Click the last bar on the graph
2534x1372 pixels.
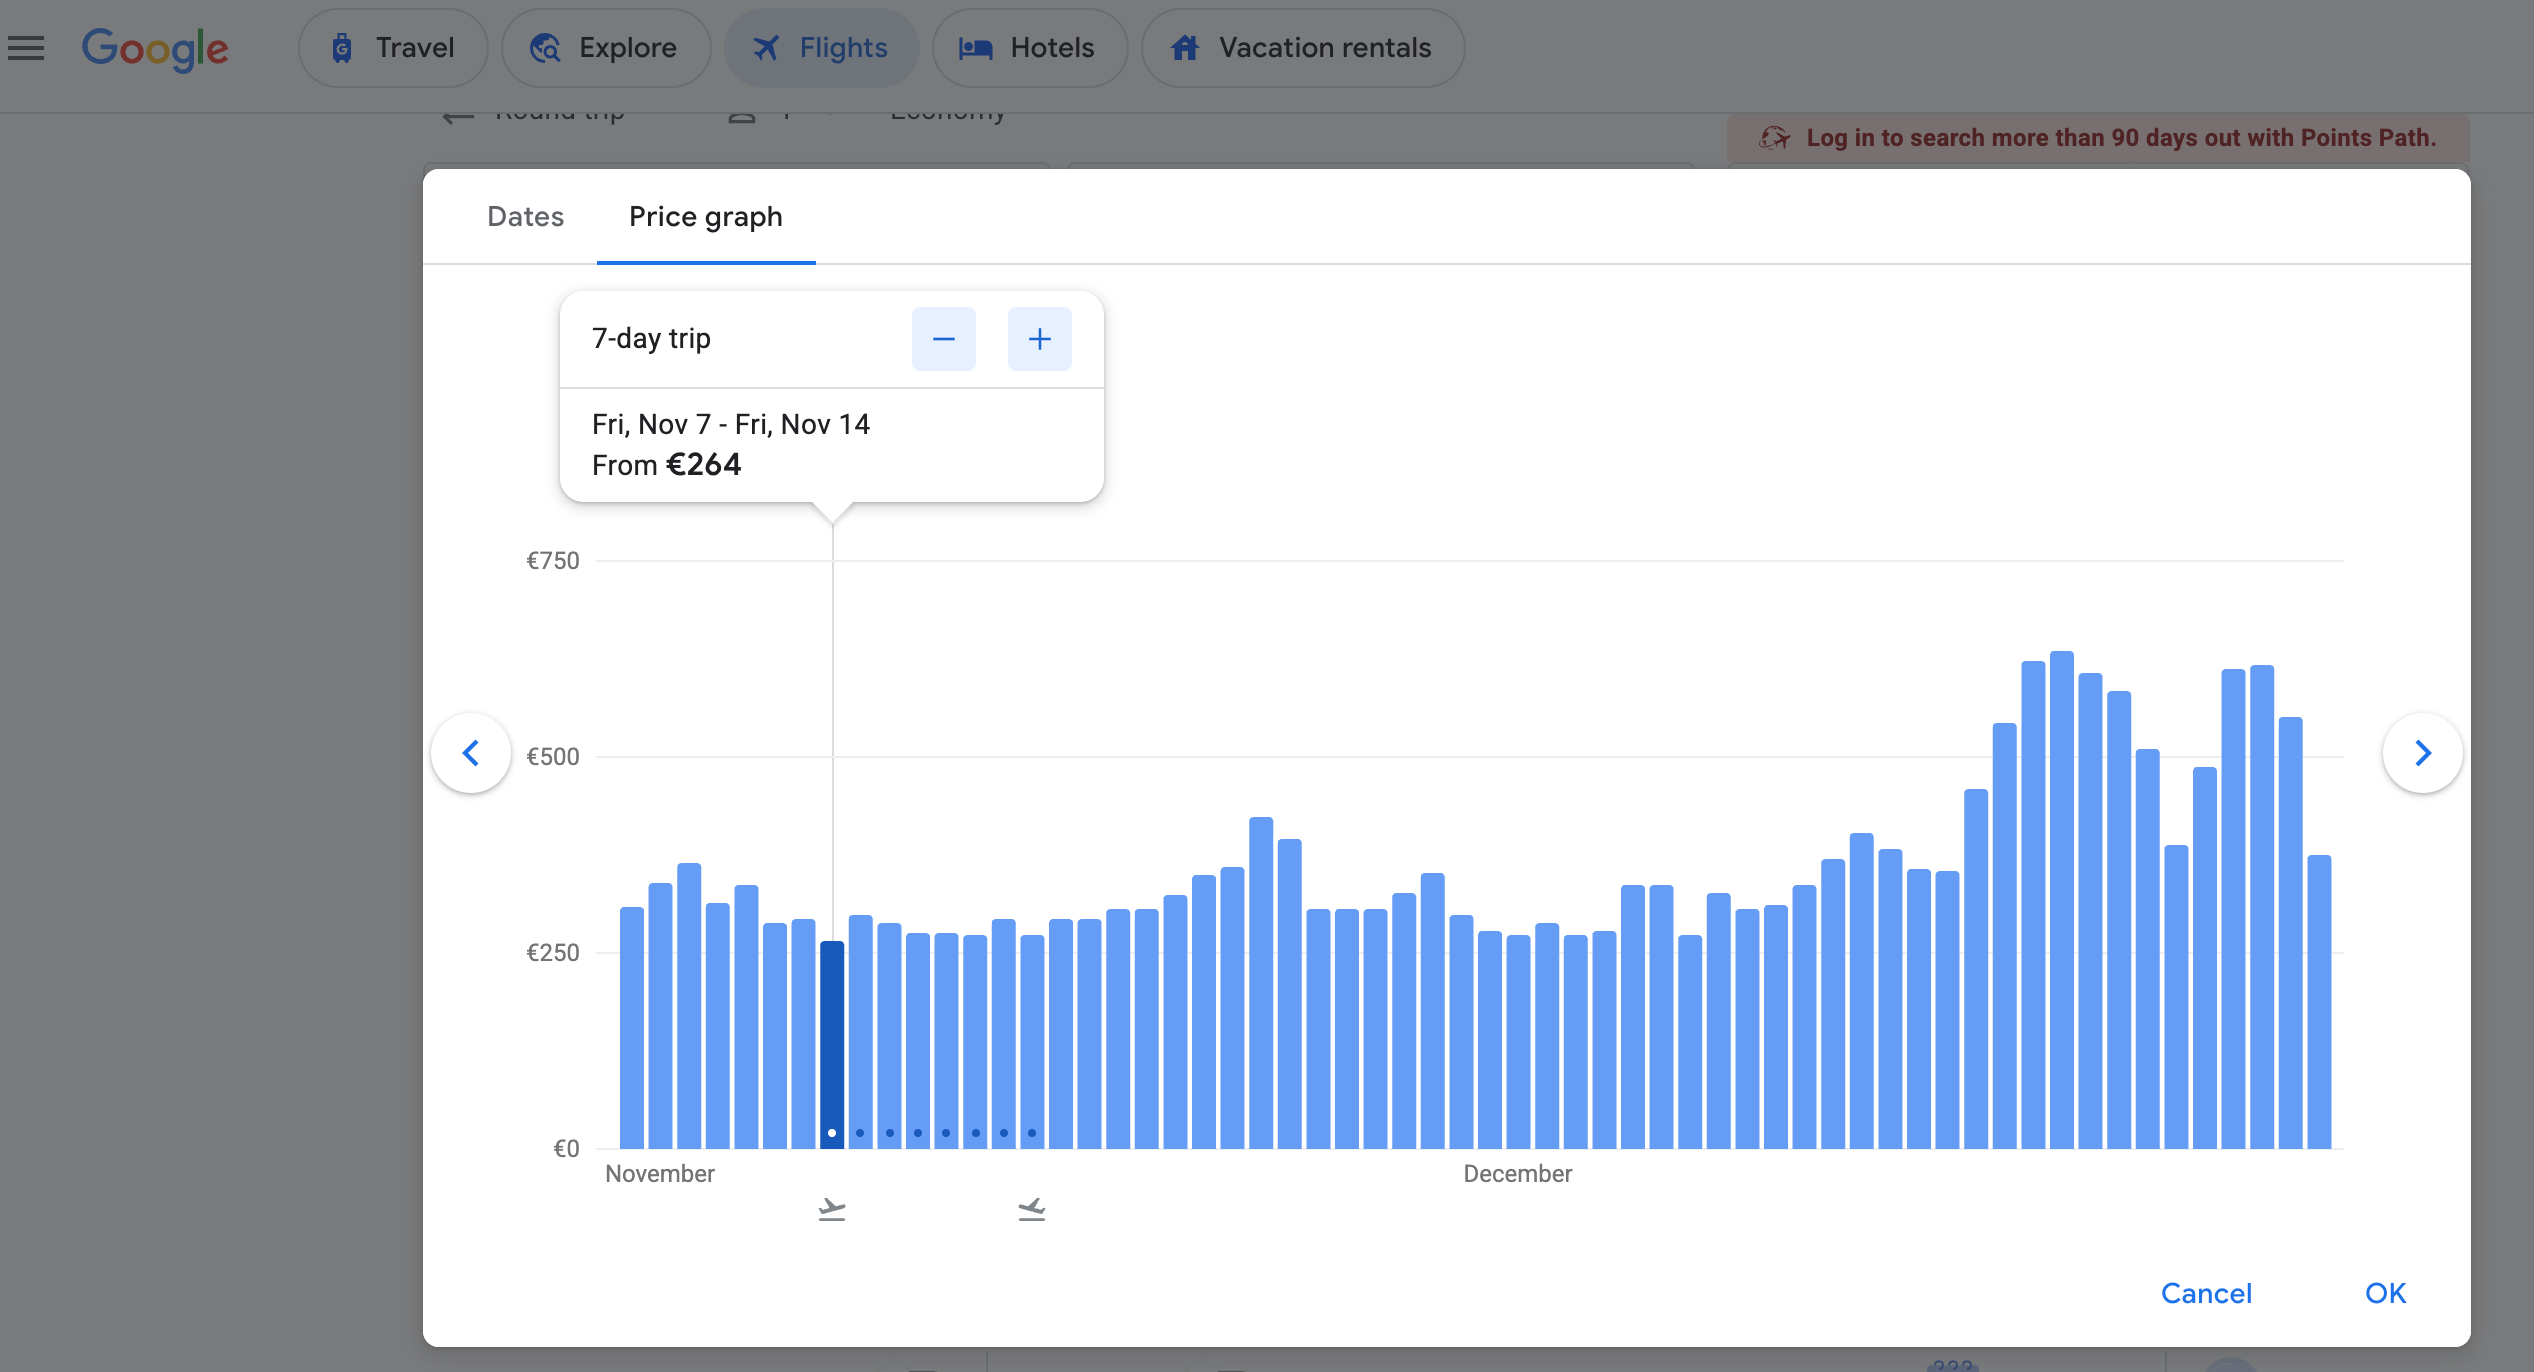click(2319, 1001)
